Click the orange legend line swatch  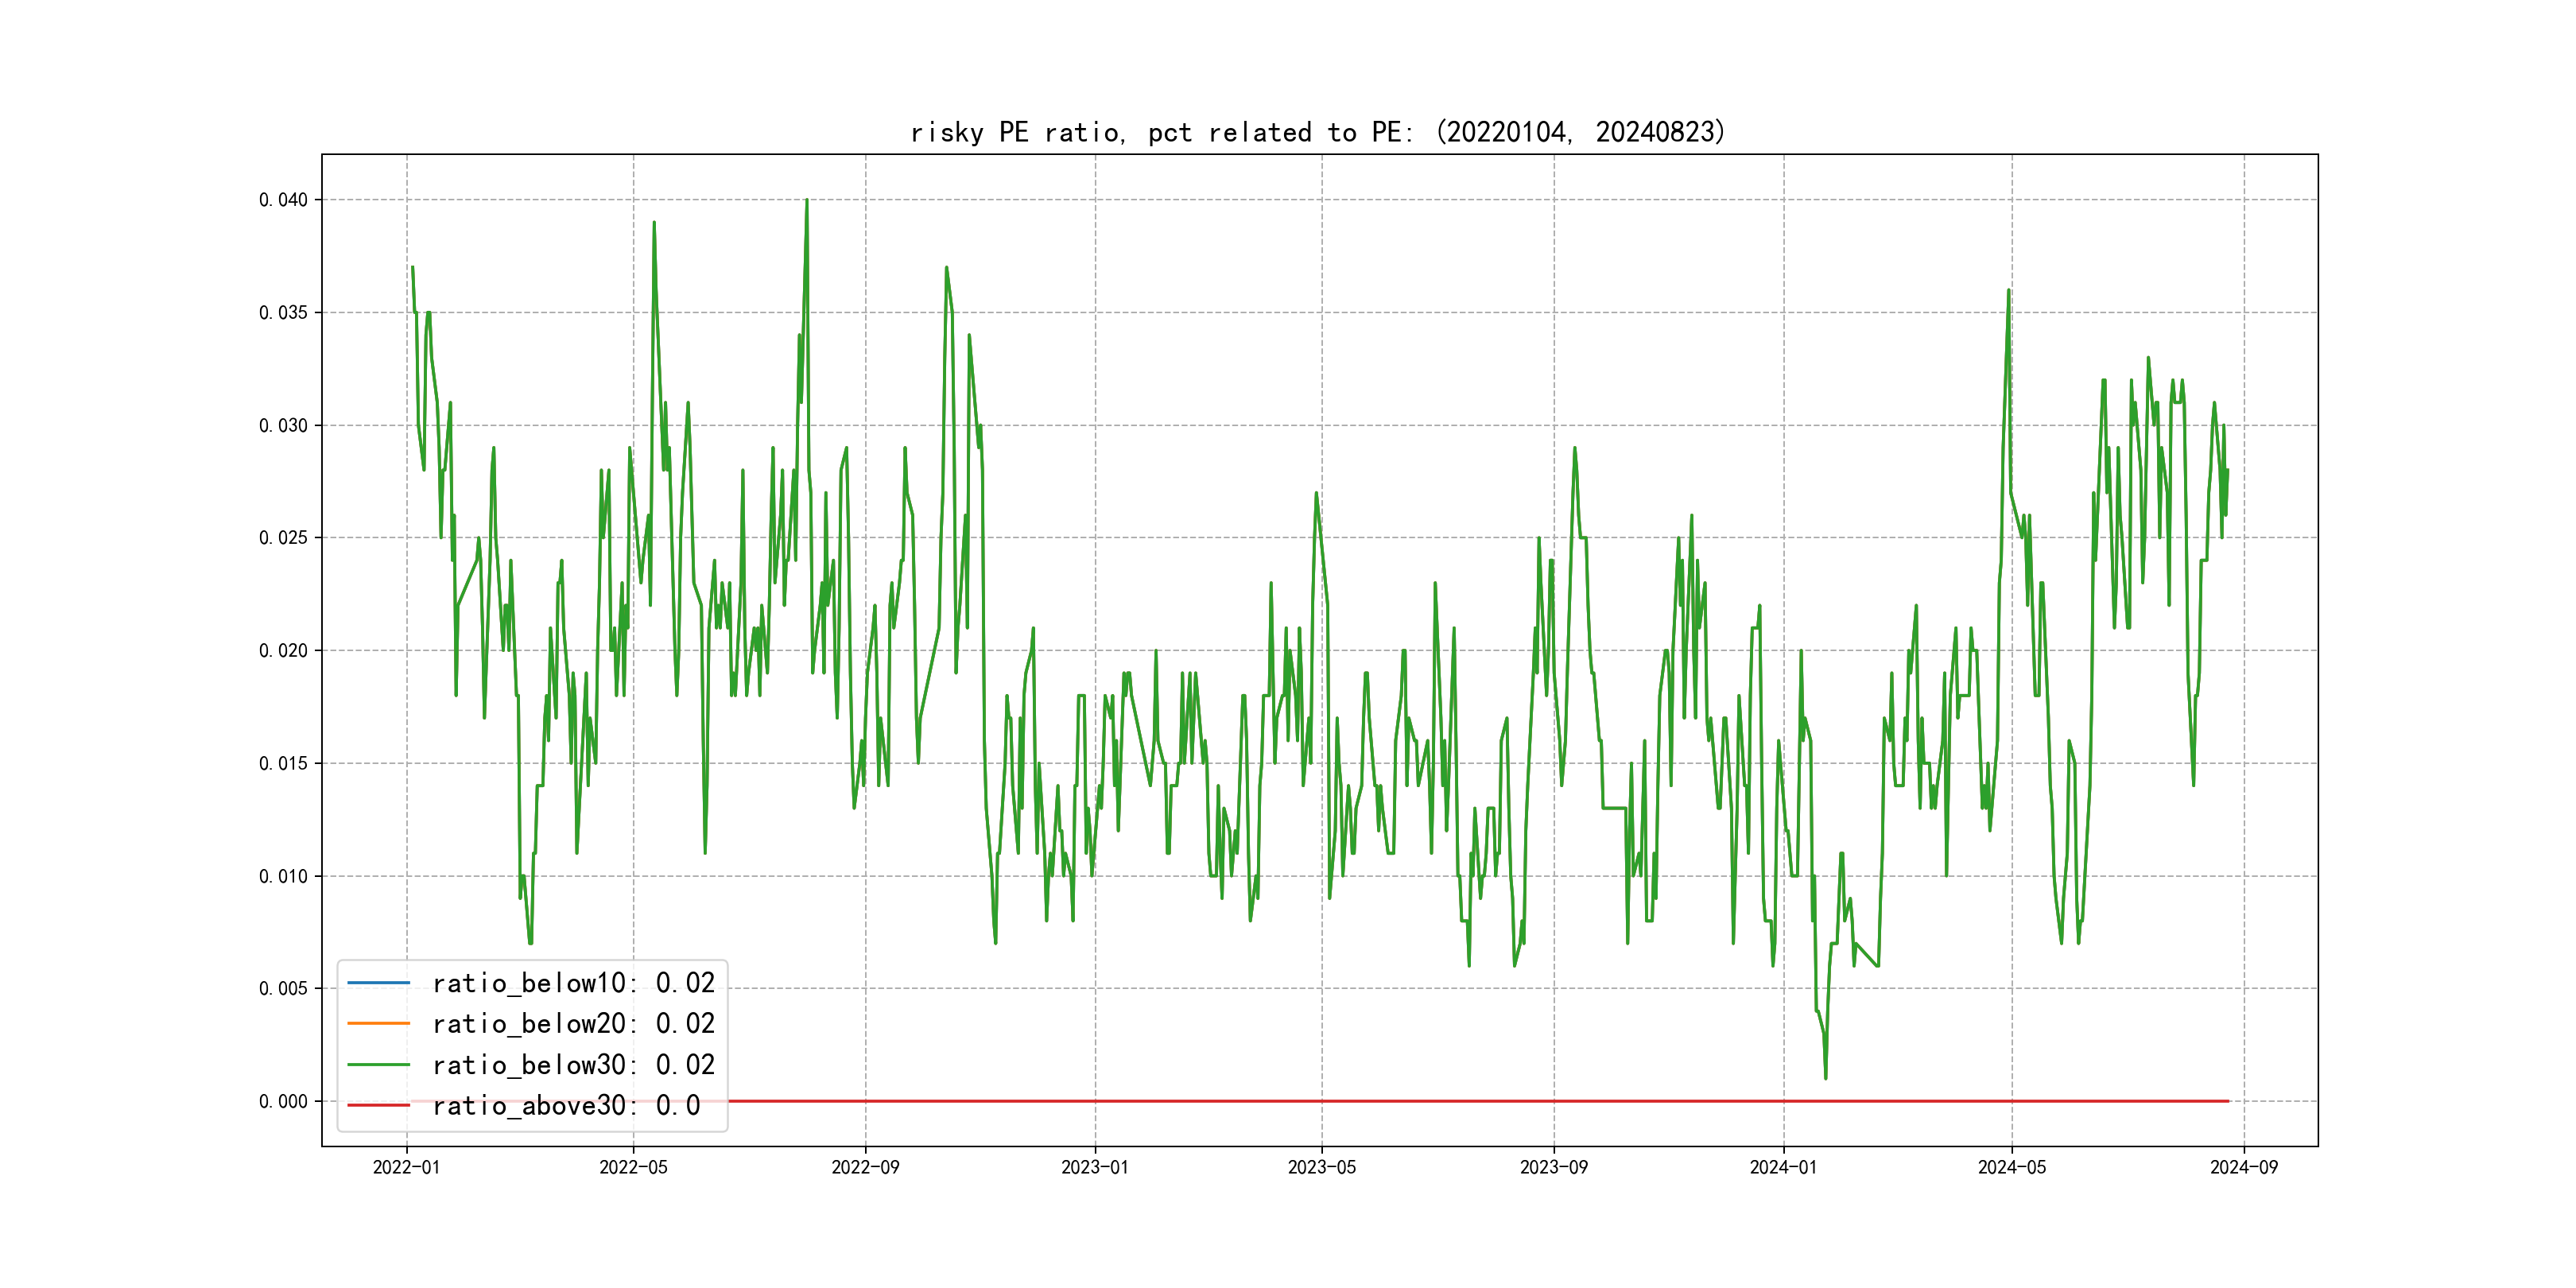point(378,1024)
